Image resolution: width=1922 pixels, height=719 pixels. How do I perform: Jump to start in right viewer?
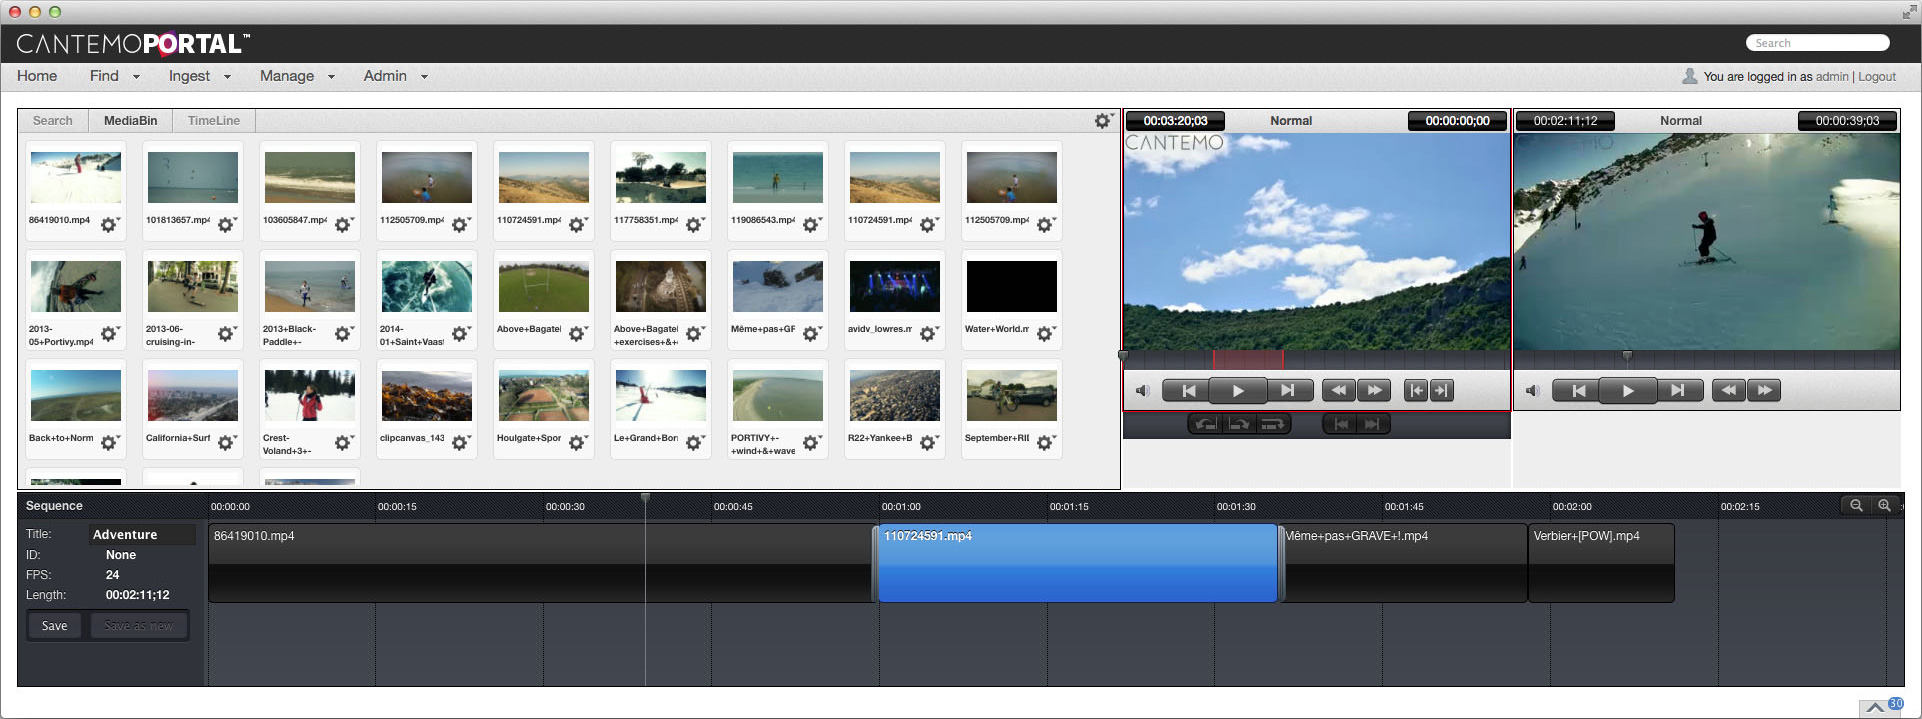(1578, 391)
